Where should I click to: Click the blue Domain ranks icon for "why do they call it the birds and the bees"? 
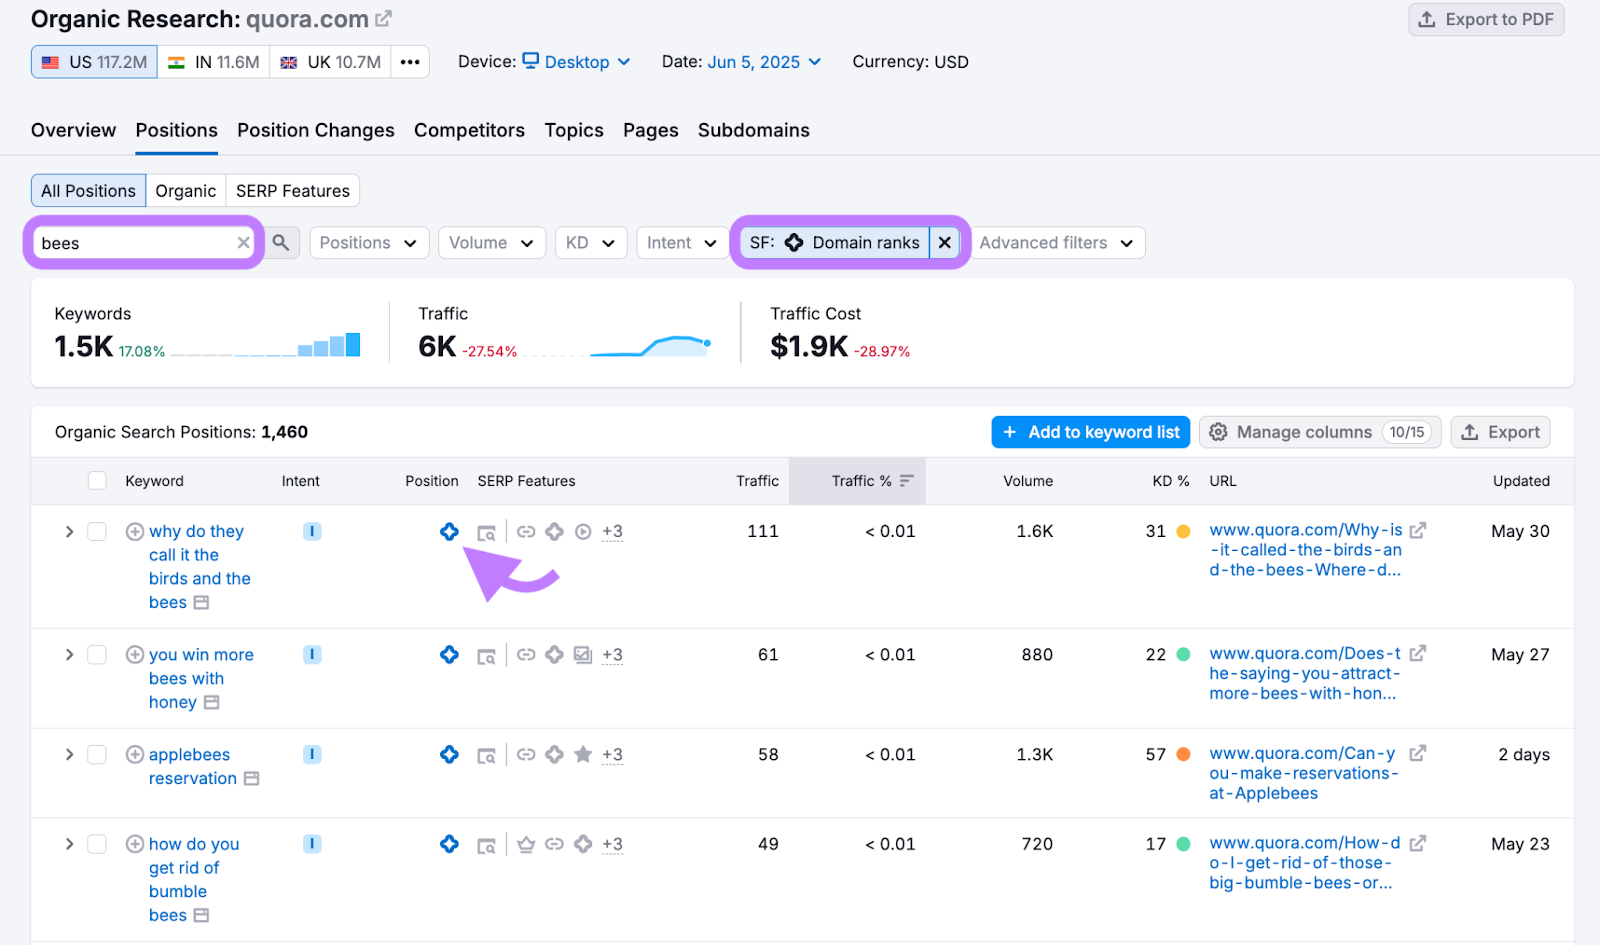449,531
